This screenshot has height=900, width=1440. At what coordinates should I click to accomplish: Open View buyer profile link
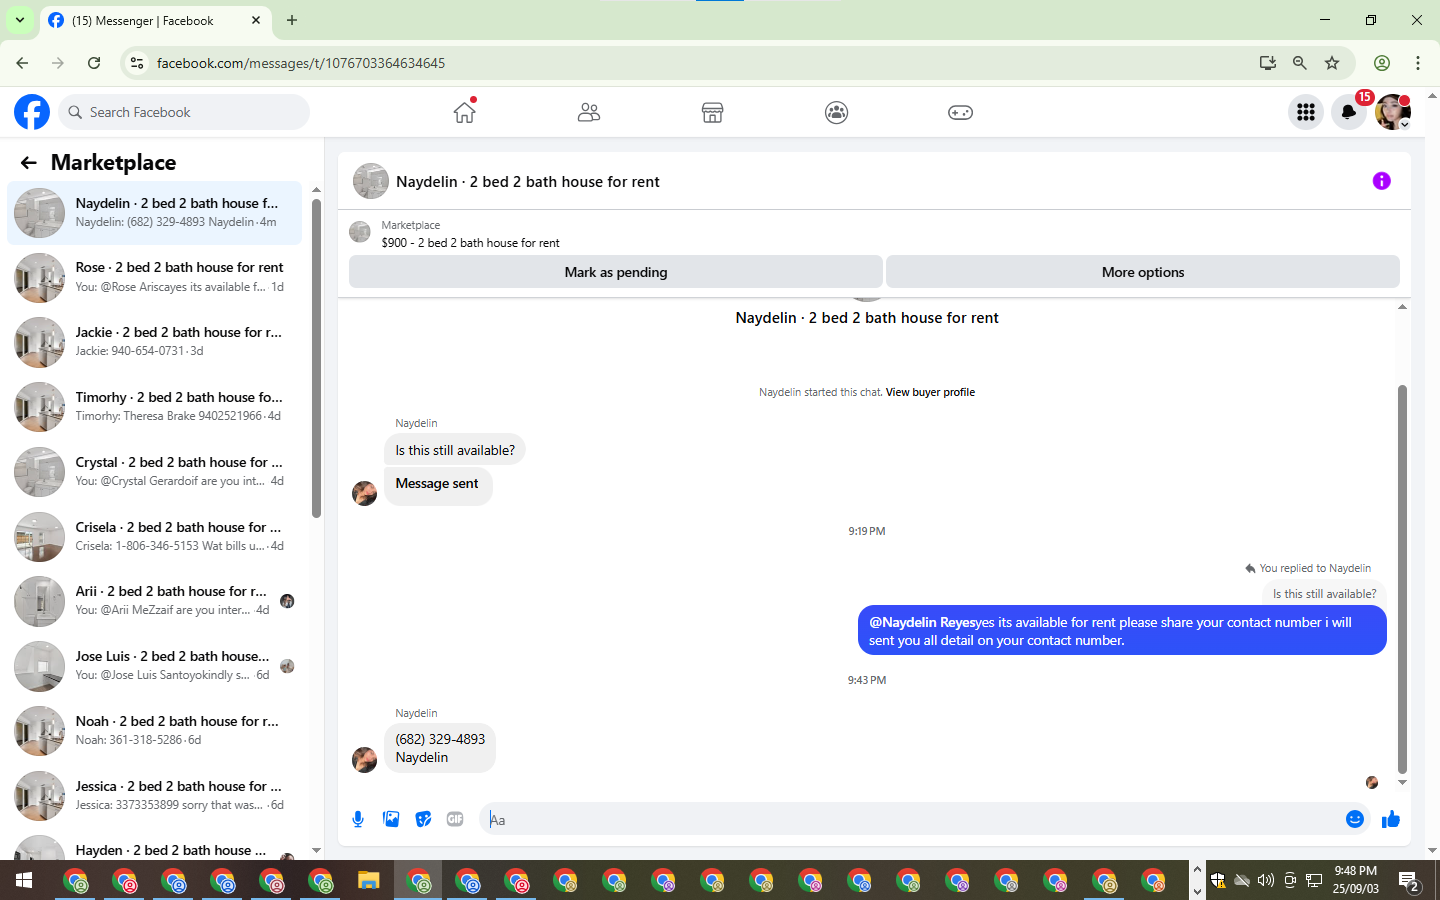pos(930,392)
